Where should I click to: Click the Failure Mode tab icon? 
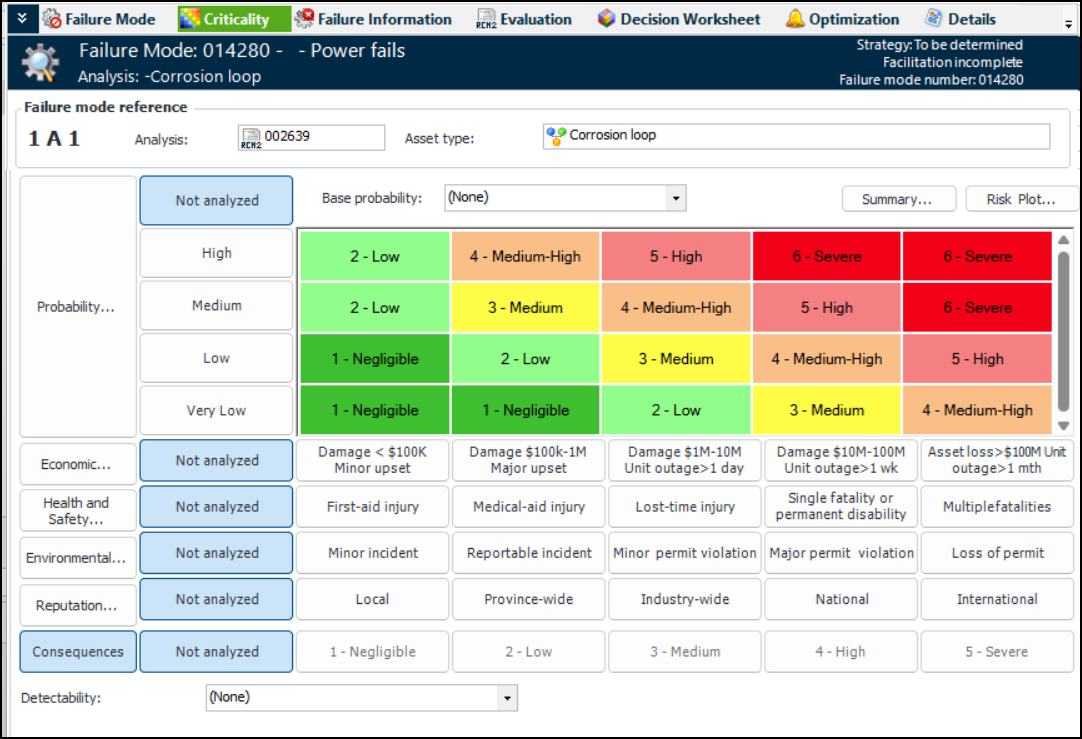[x=53, y=19]
